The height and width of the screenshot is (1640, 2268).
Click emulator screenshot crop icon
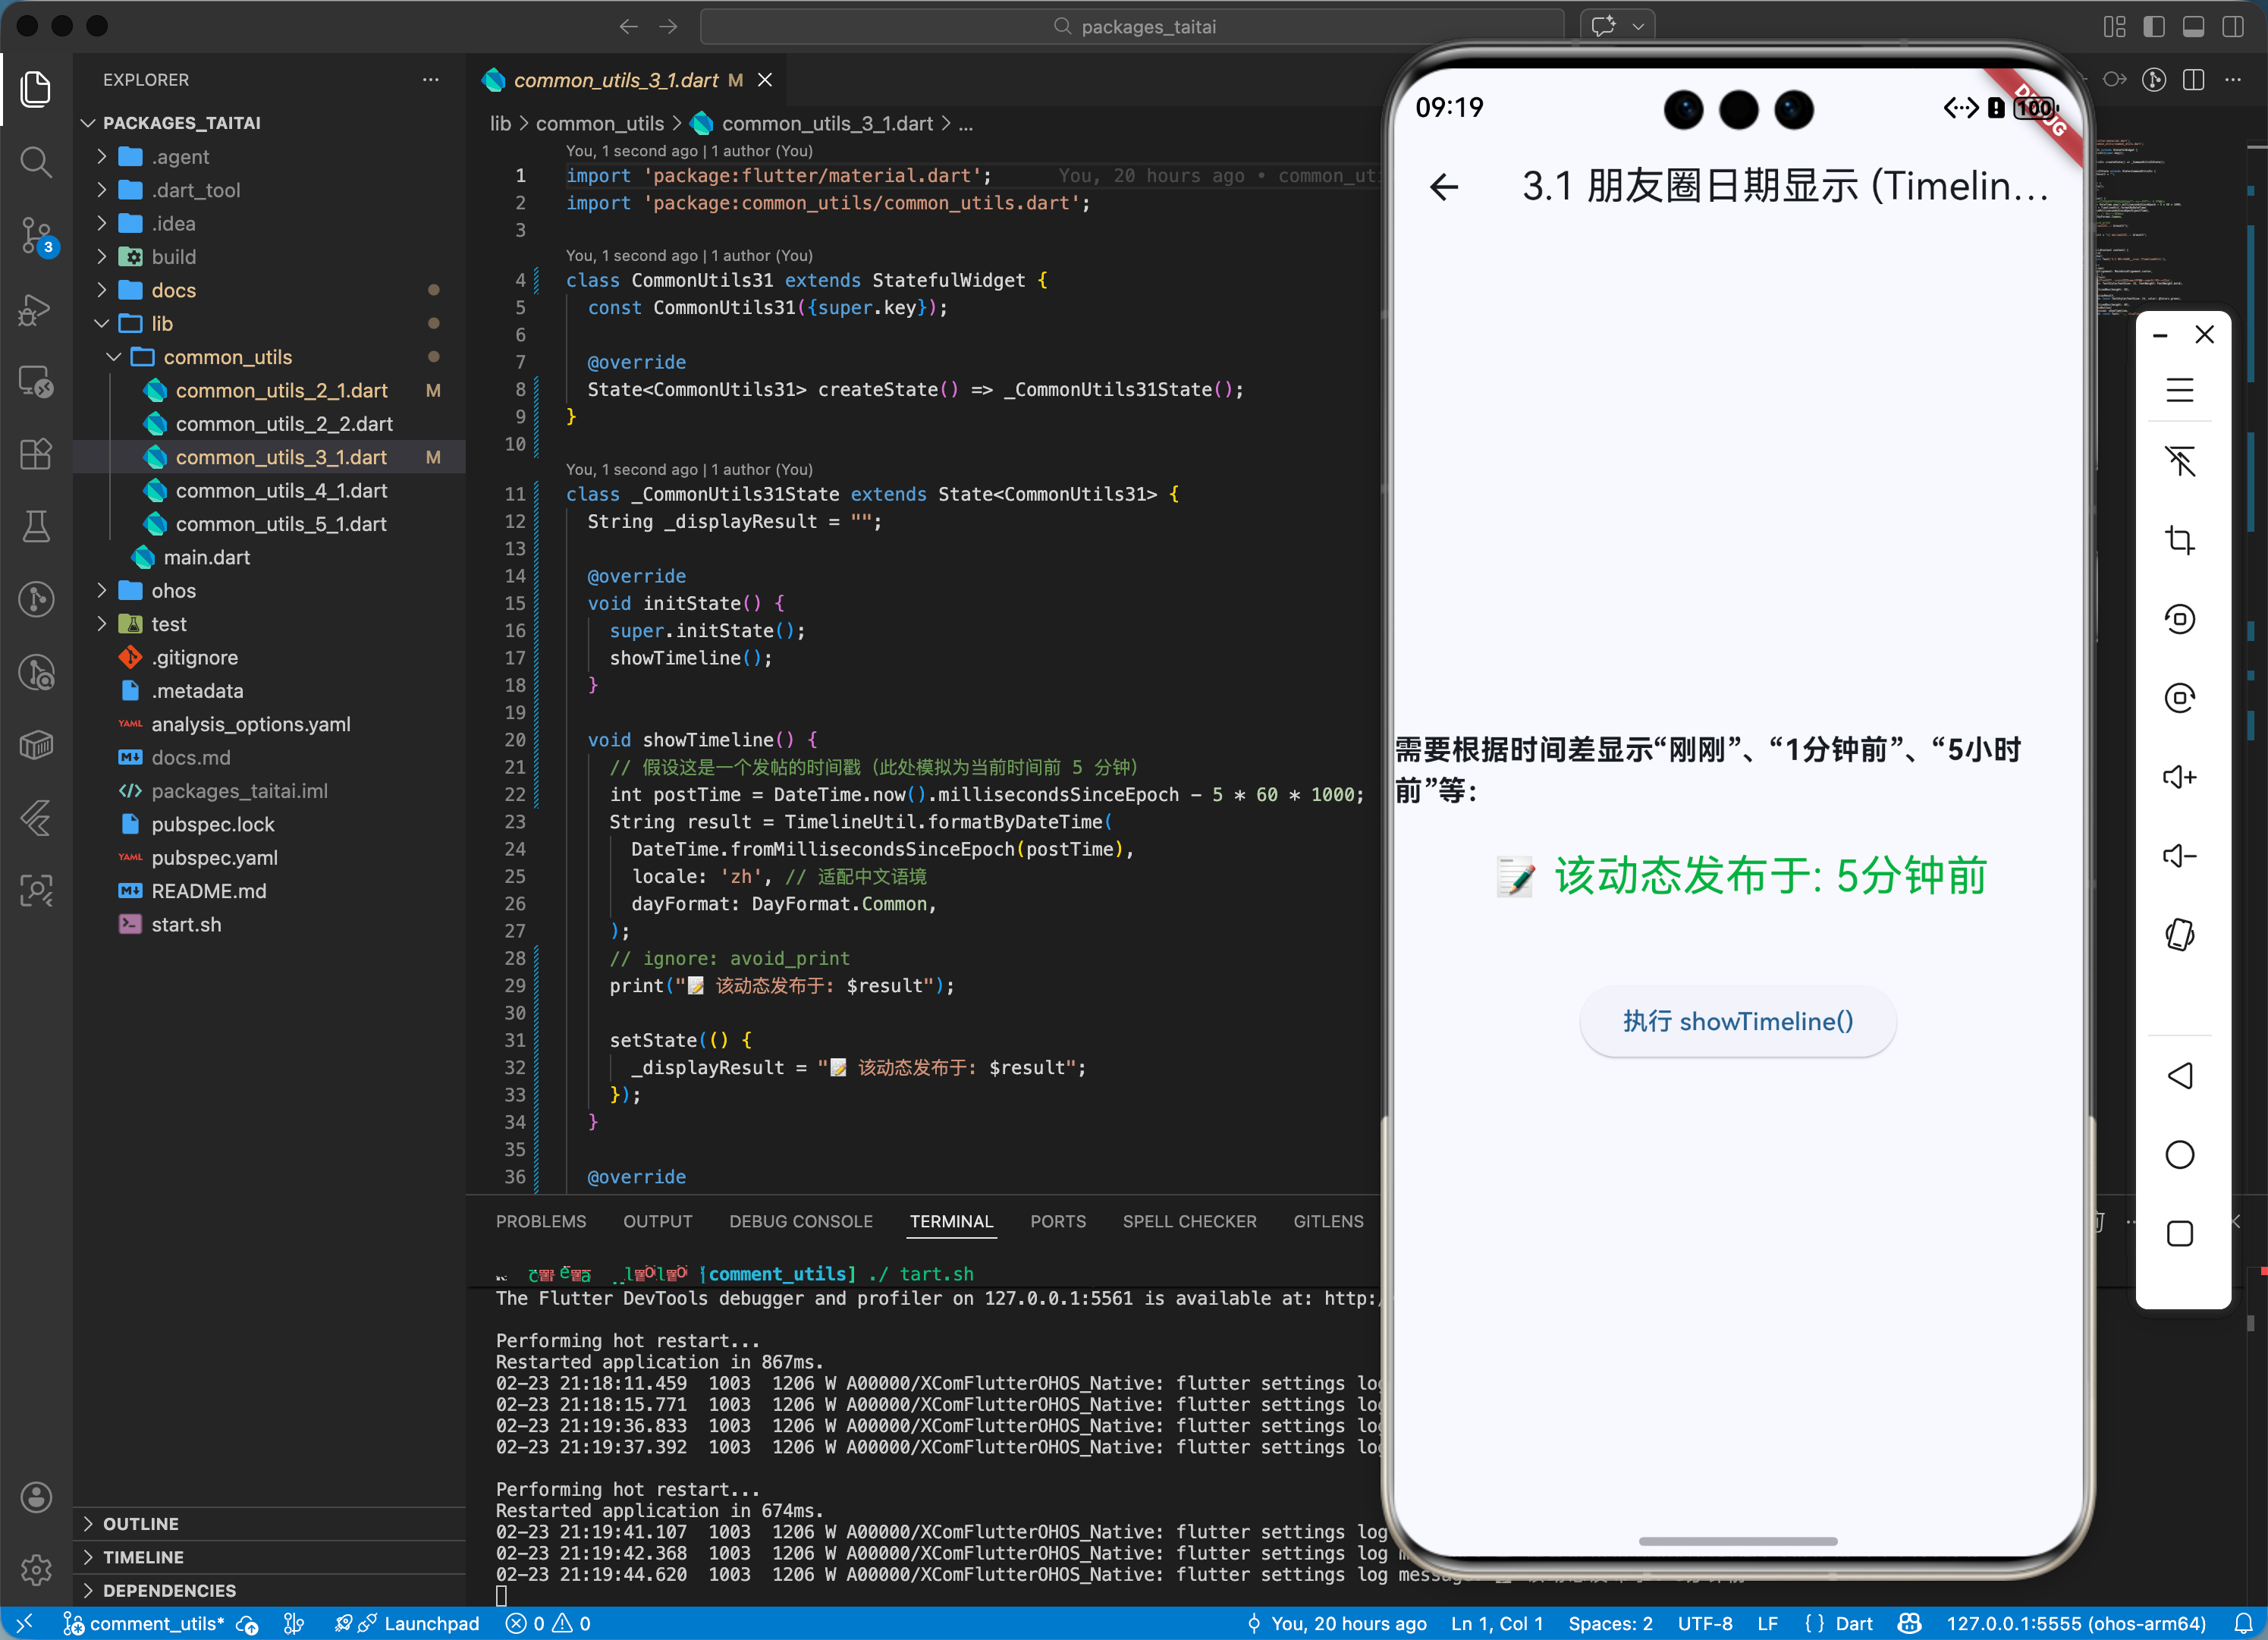point(2179,541)
